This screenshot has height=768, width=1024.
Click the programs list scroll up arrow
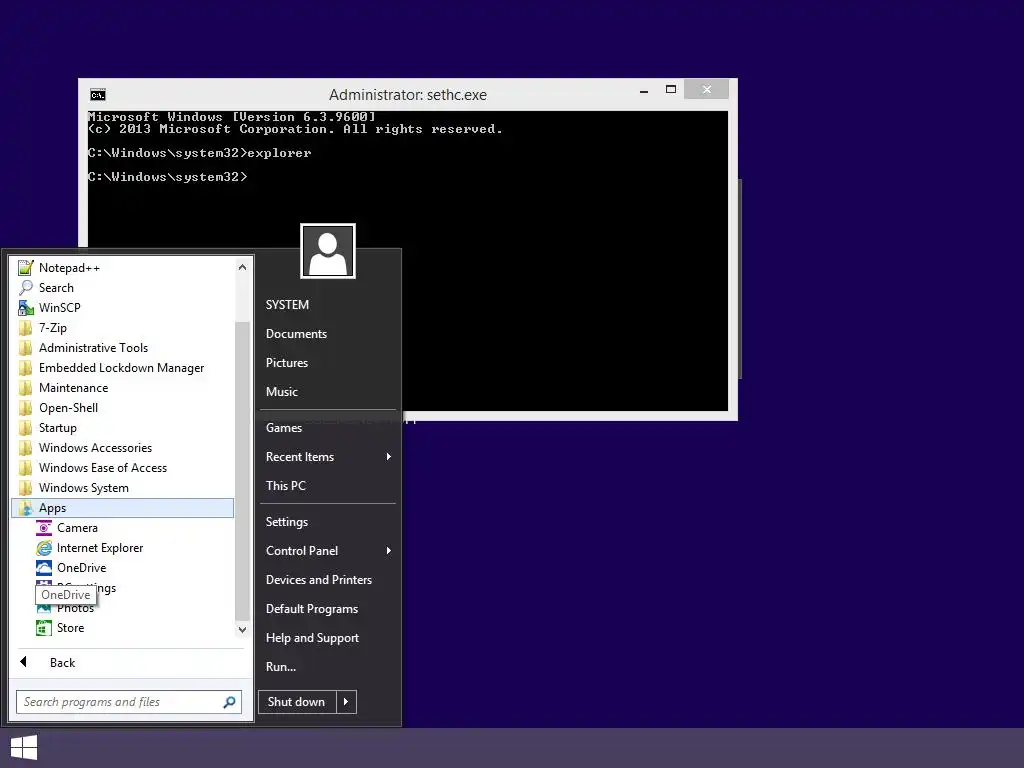[x=242, y=267]
